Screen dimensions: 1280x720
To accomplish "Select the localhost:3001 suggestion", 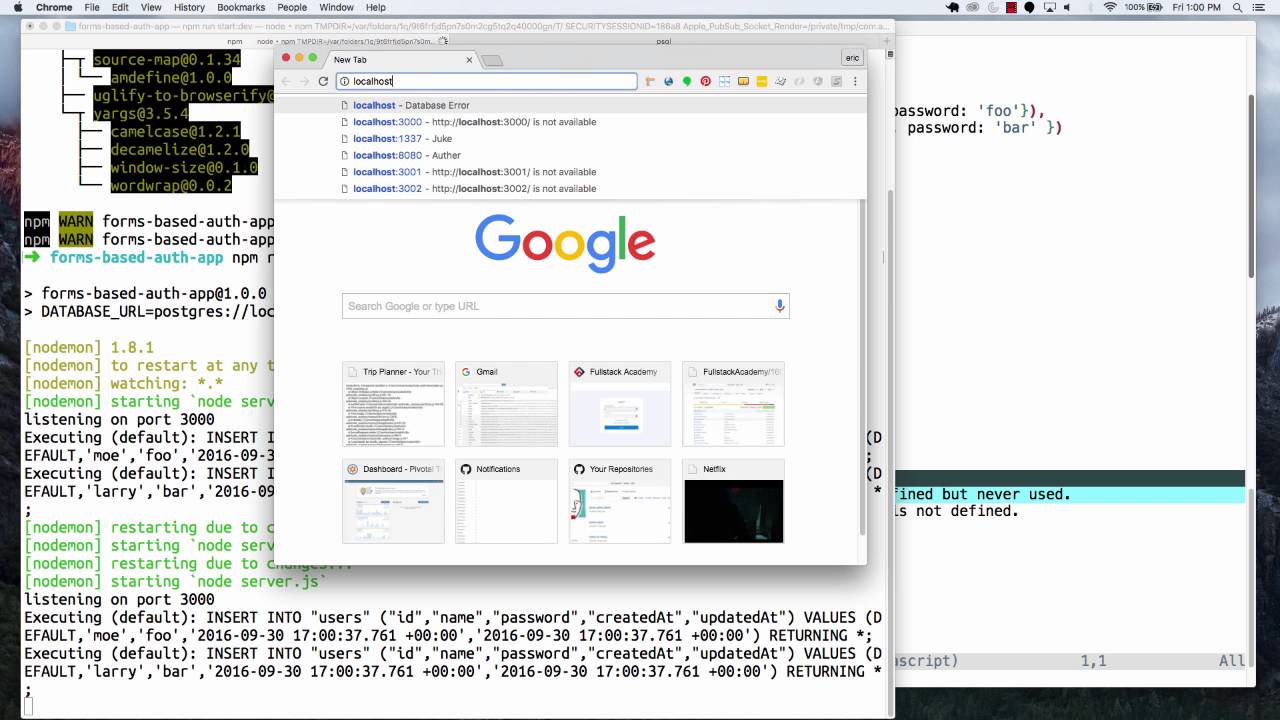I will pyautogui.click(x=570, y=172).
